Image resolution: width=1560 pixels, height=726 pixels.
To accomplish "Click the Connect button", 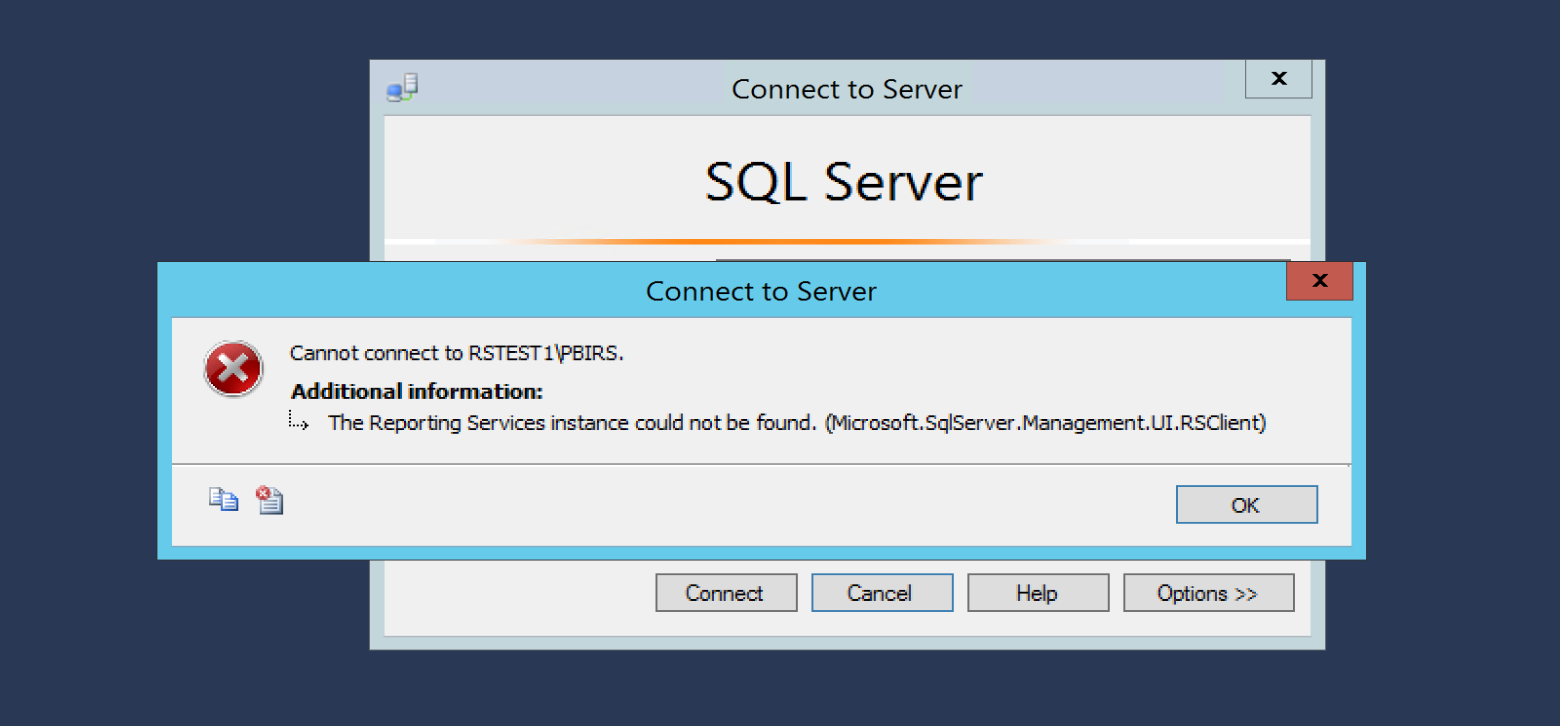I will (x=726, y=593).
